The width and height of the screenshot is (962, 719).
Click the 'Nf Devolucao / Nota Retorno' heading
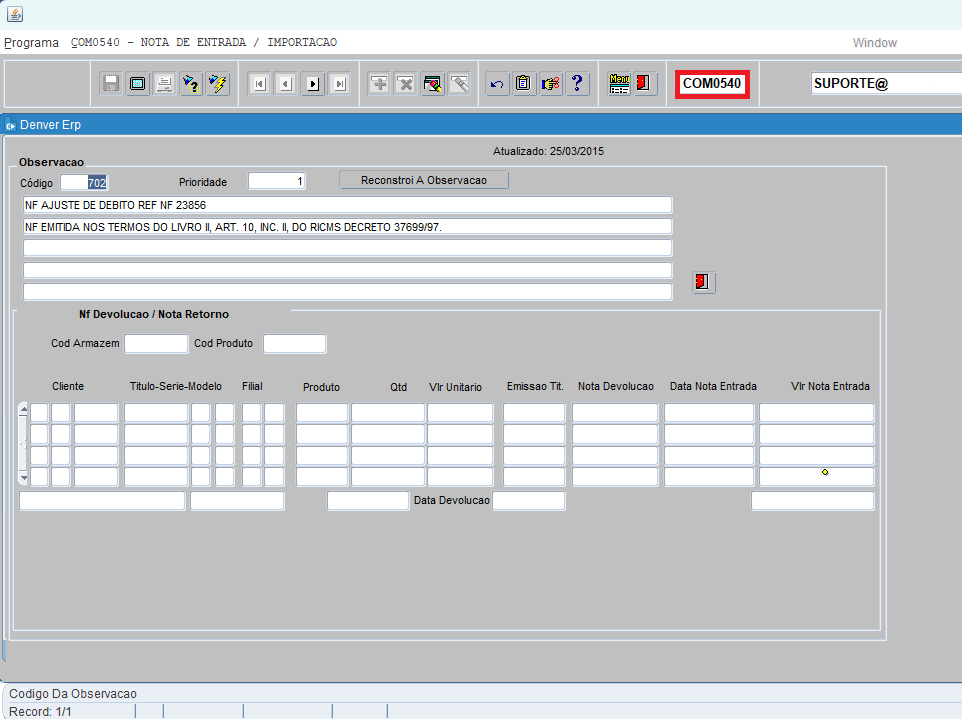[154, 314]
